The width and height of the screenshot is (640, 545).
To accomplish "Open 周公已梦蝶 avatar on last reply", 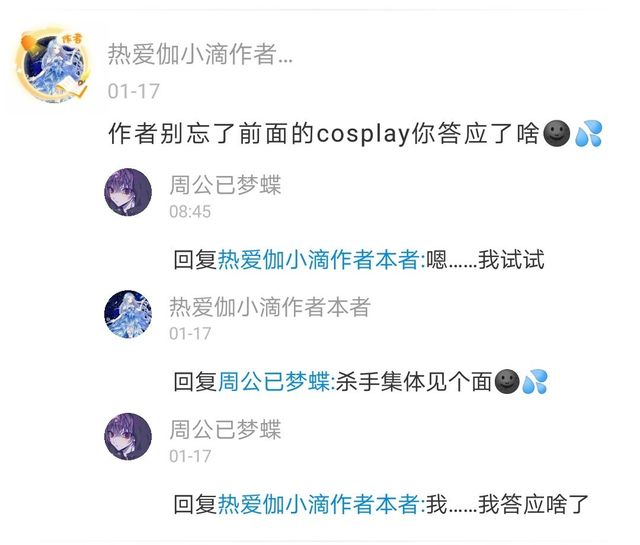I will point(128,436).
